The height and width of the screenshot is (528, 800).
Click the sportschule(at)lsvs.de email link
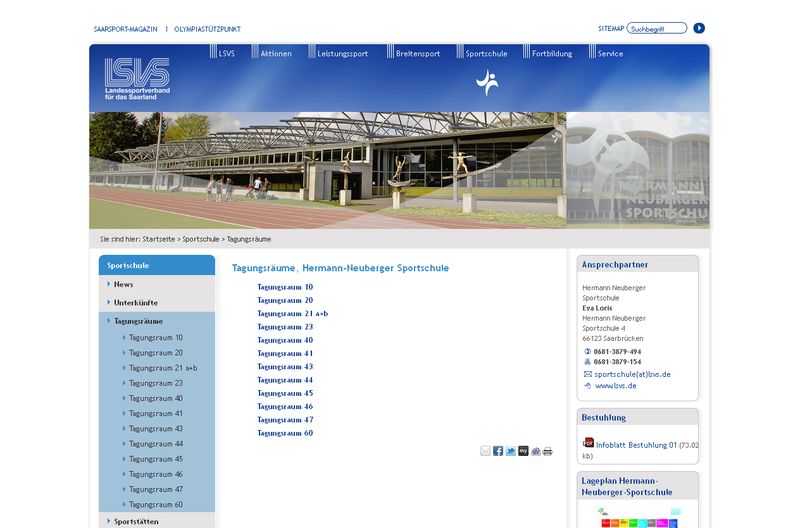coord(632,374)
